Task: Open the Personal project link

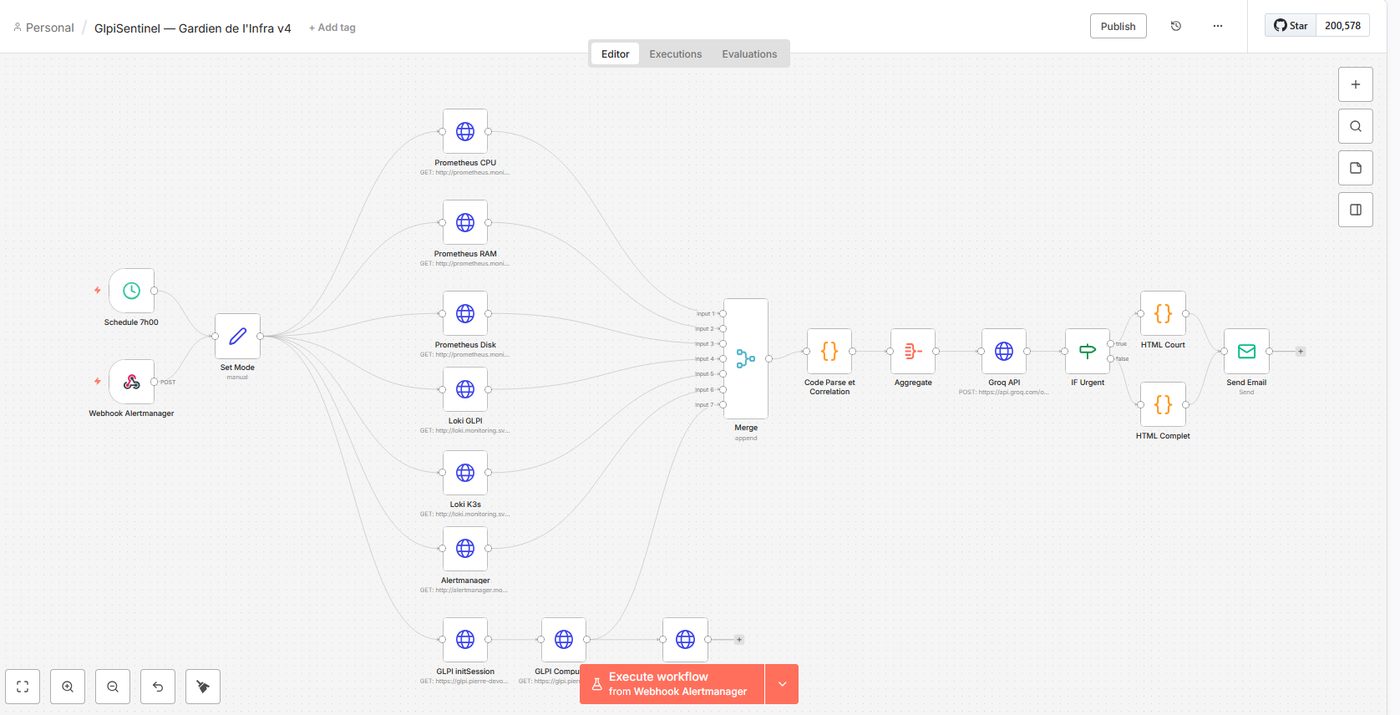Action: pyautogui.click(x=43, y=28)
